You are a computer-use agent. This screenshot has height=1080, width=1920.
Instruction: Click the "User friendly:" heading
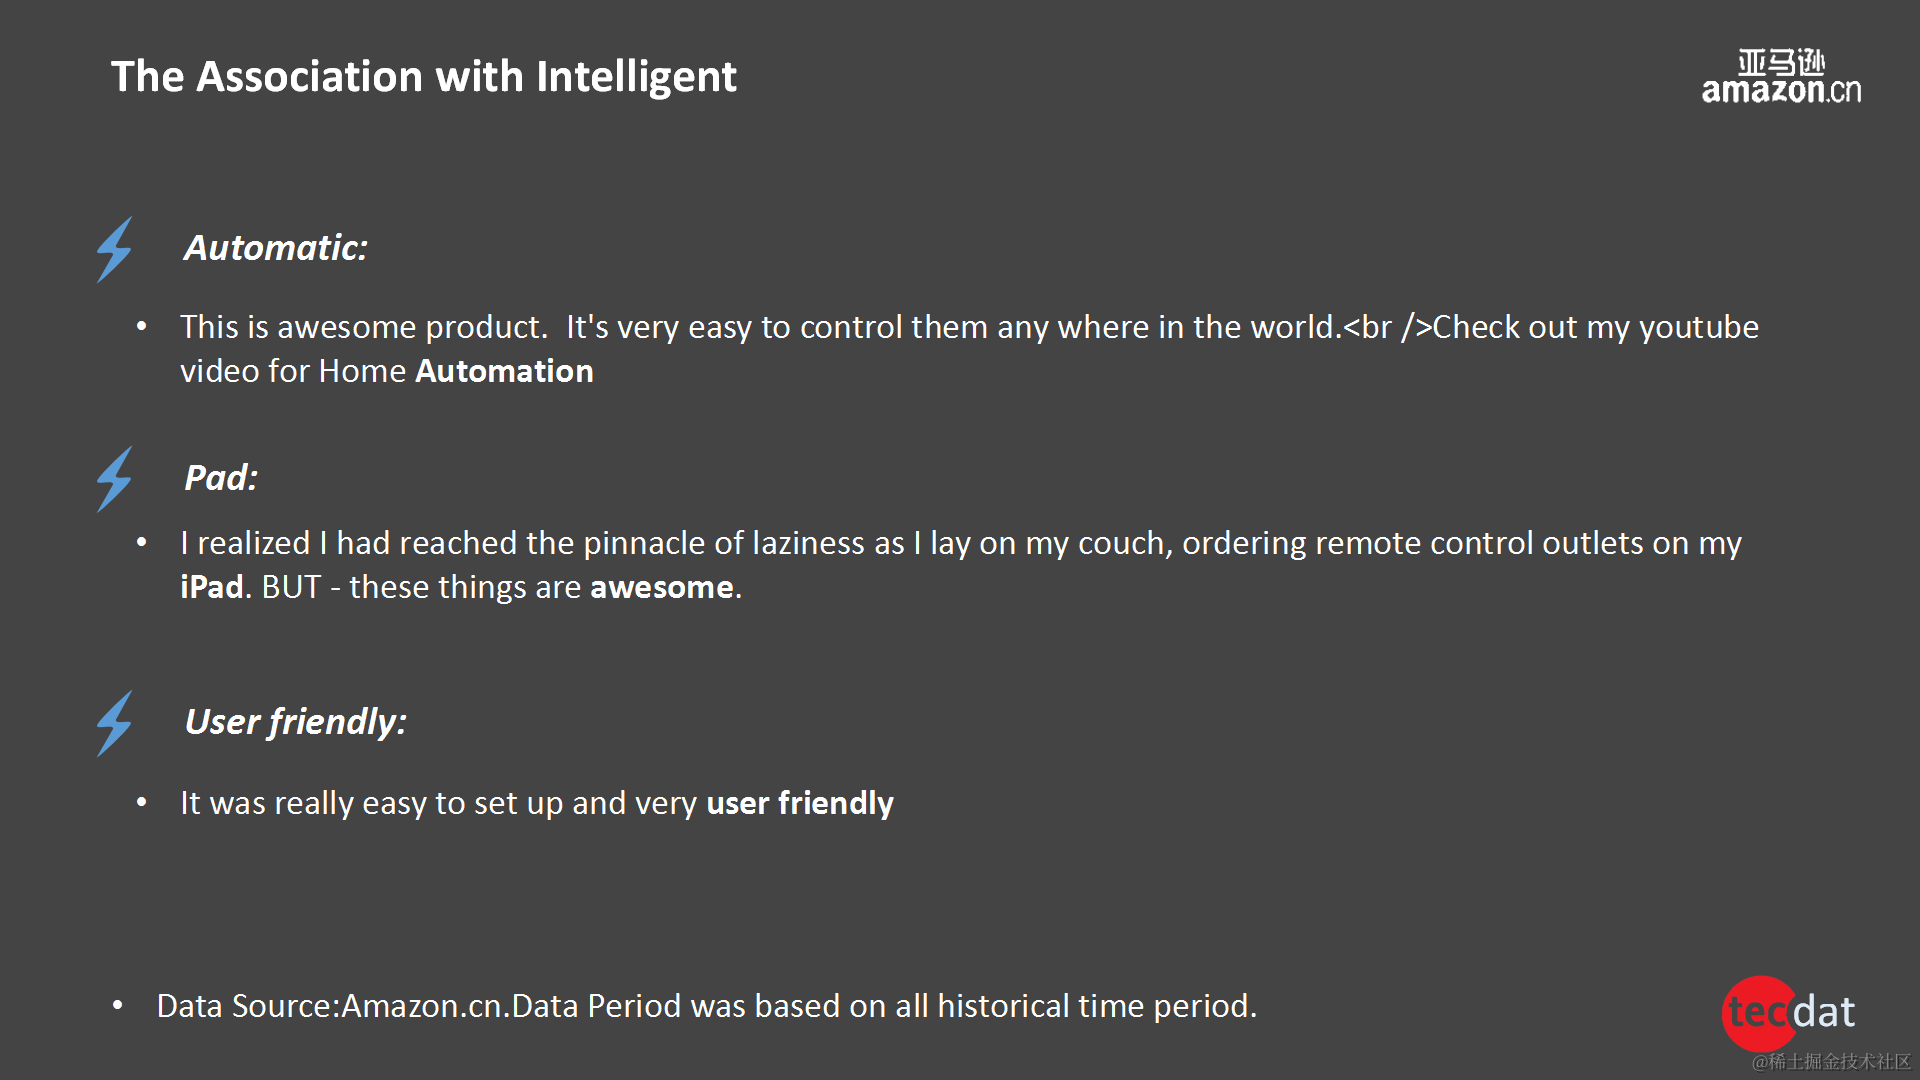click(x=295, y=722)
